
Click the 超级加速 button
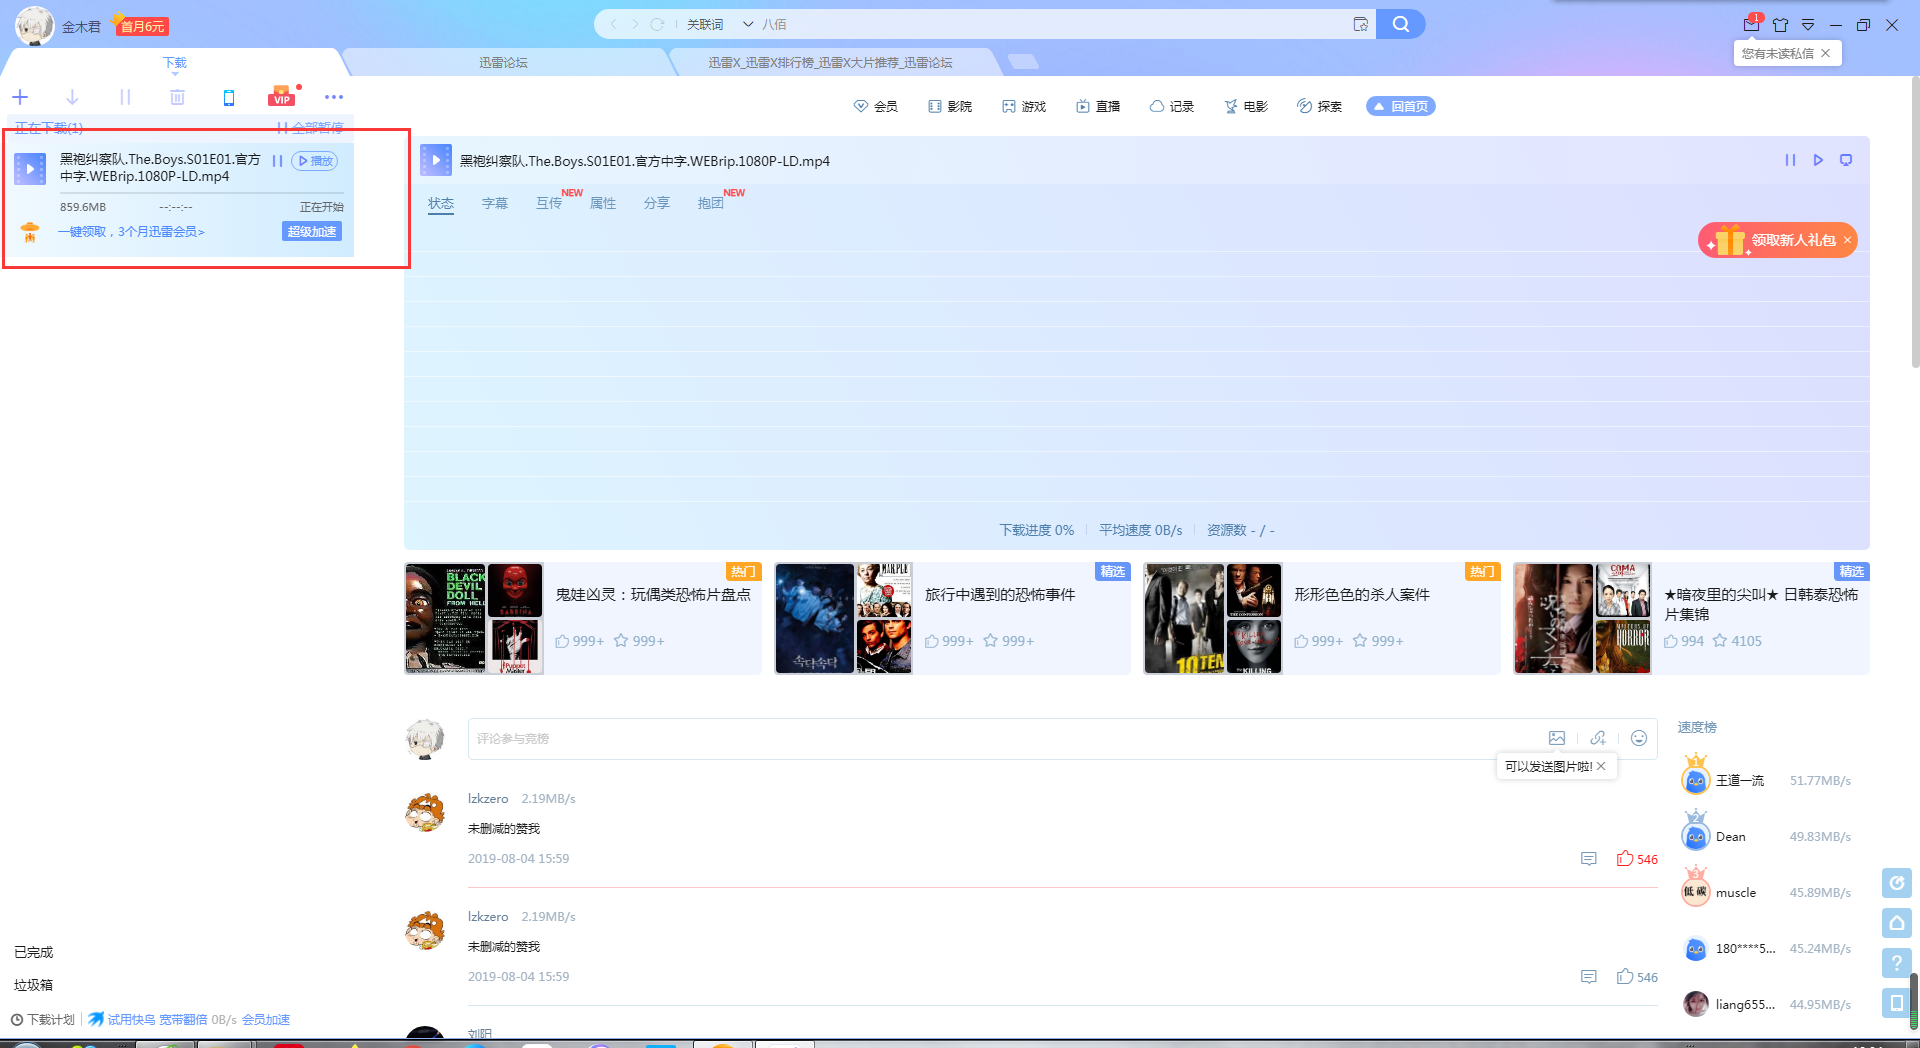[x=312, y=231]
